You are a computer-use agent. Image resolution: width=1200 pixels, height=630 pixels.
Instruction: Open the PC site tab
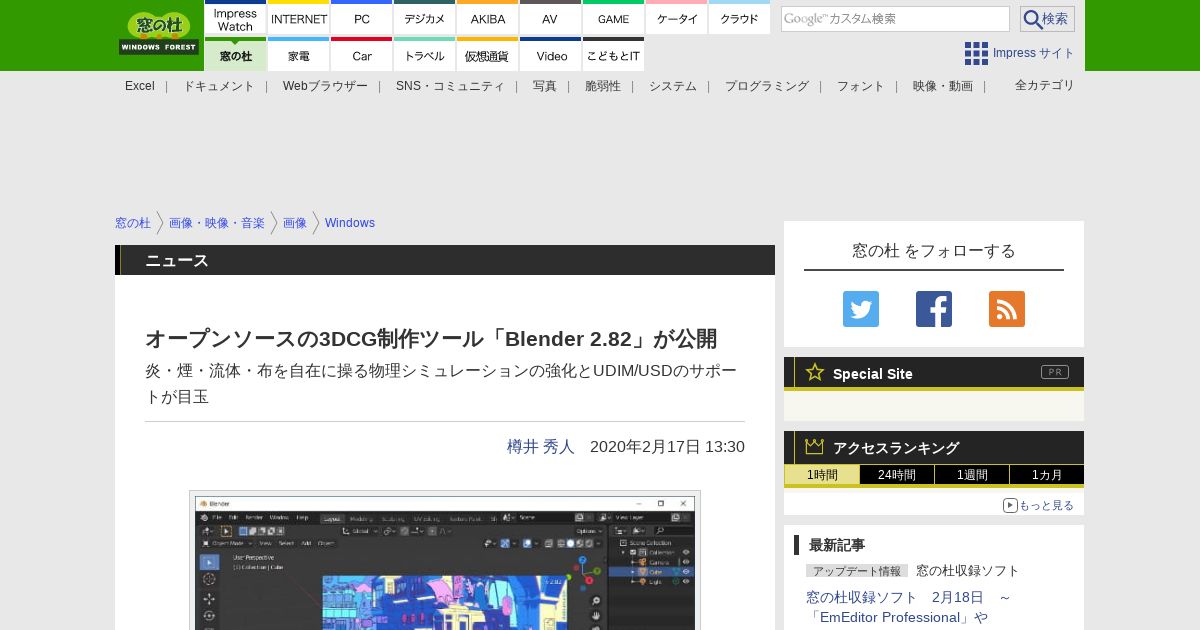pos(362,19)
